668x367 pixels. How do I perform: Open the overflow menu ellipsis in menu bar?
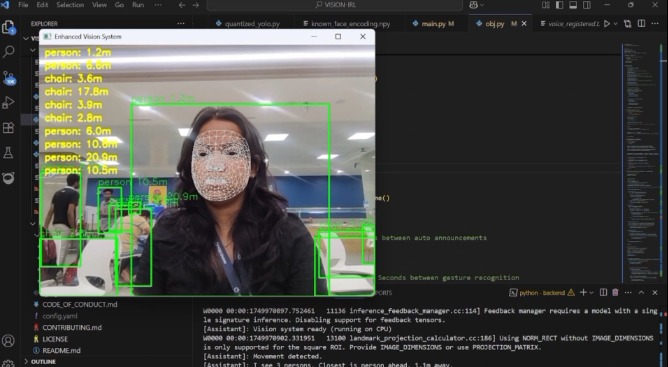[158, 5]
